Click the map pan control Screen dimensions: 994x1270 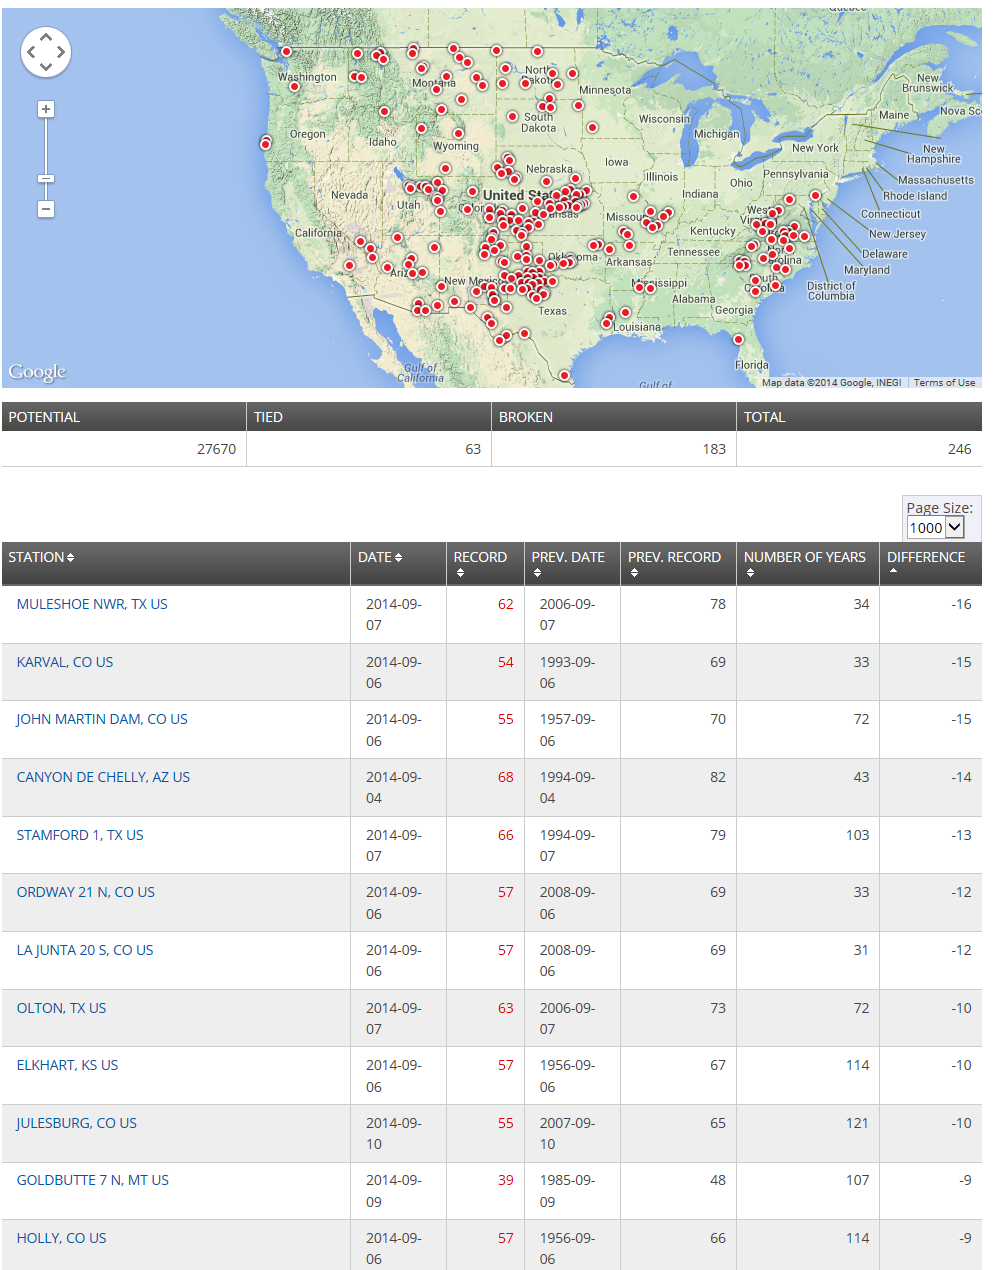(46, 52)
